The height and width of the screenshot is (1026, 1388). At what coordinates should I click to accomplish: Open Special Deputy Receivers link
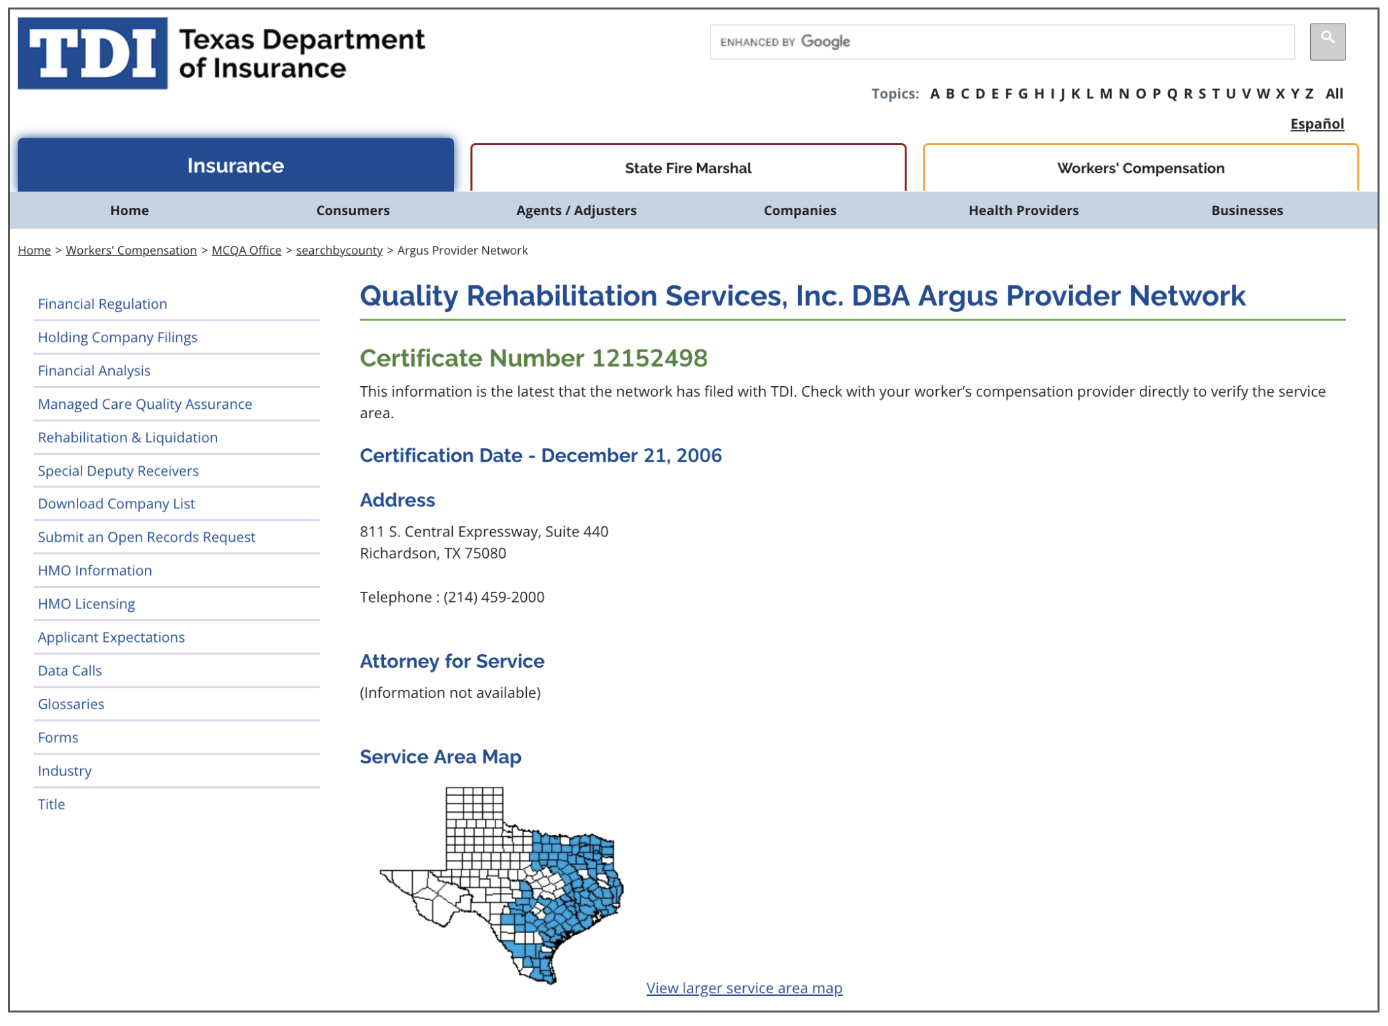pyautogui.click(x=118, y=471)
